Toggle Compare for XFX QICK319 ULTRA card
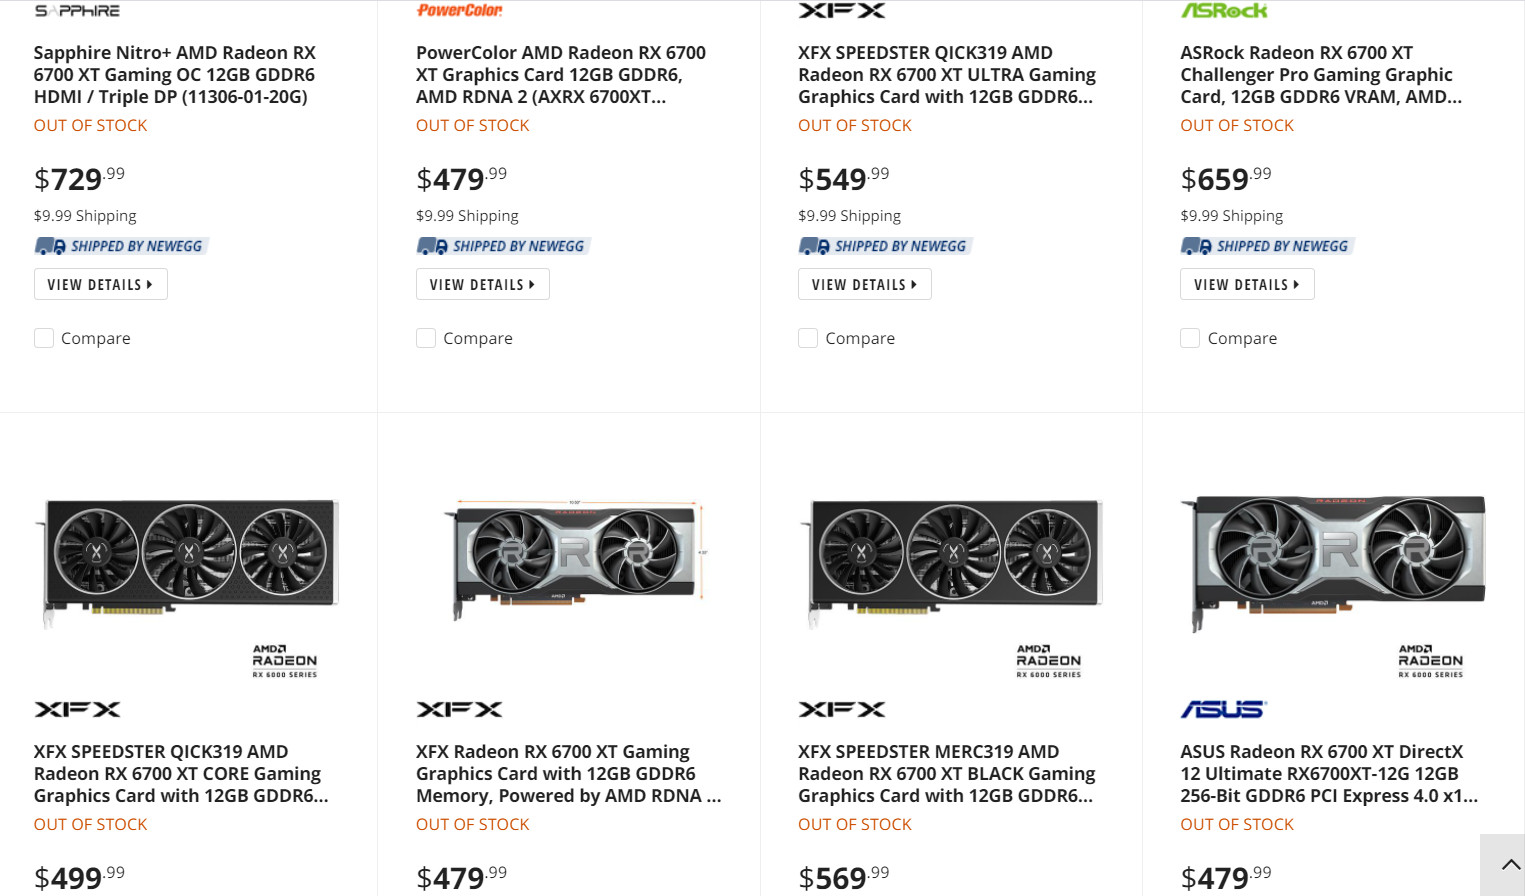Image resolution: width=1525 pixels, height=896 pixels. tap(808, 338)
